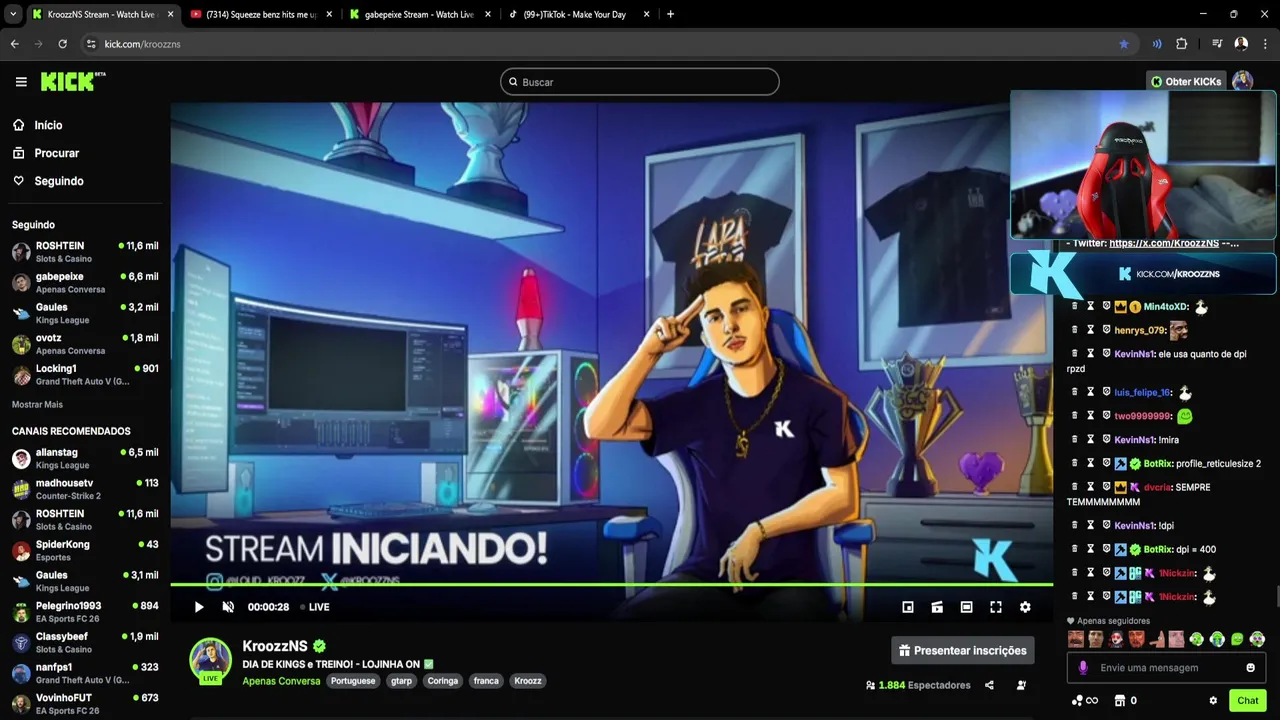Open recommended channel madhousetv
The height and width of the screenshot is (720, 1280).
(85, 489)
